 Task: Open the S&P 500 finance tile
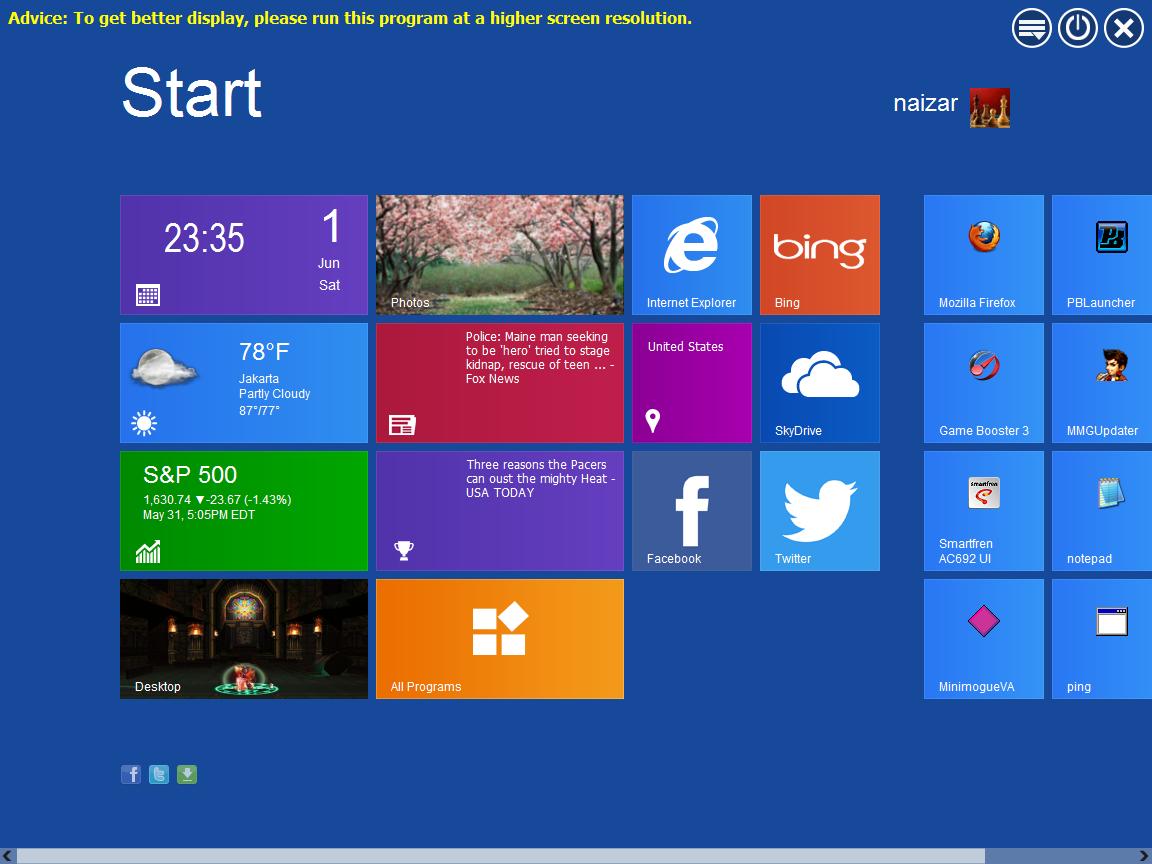tap(243, 511)
